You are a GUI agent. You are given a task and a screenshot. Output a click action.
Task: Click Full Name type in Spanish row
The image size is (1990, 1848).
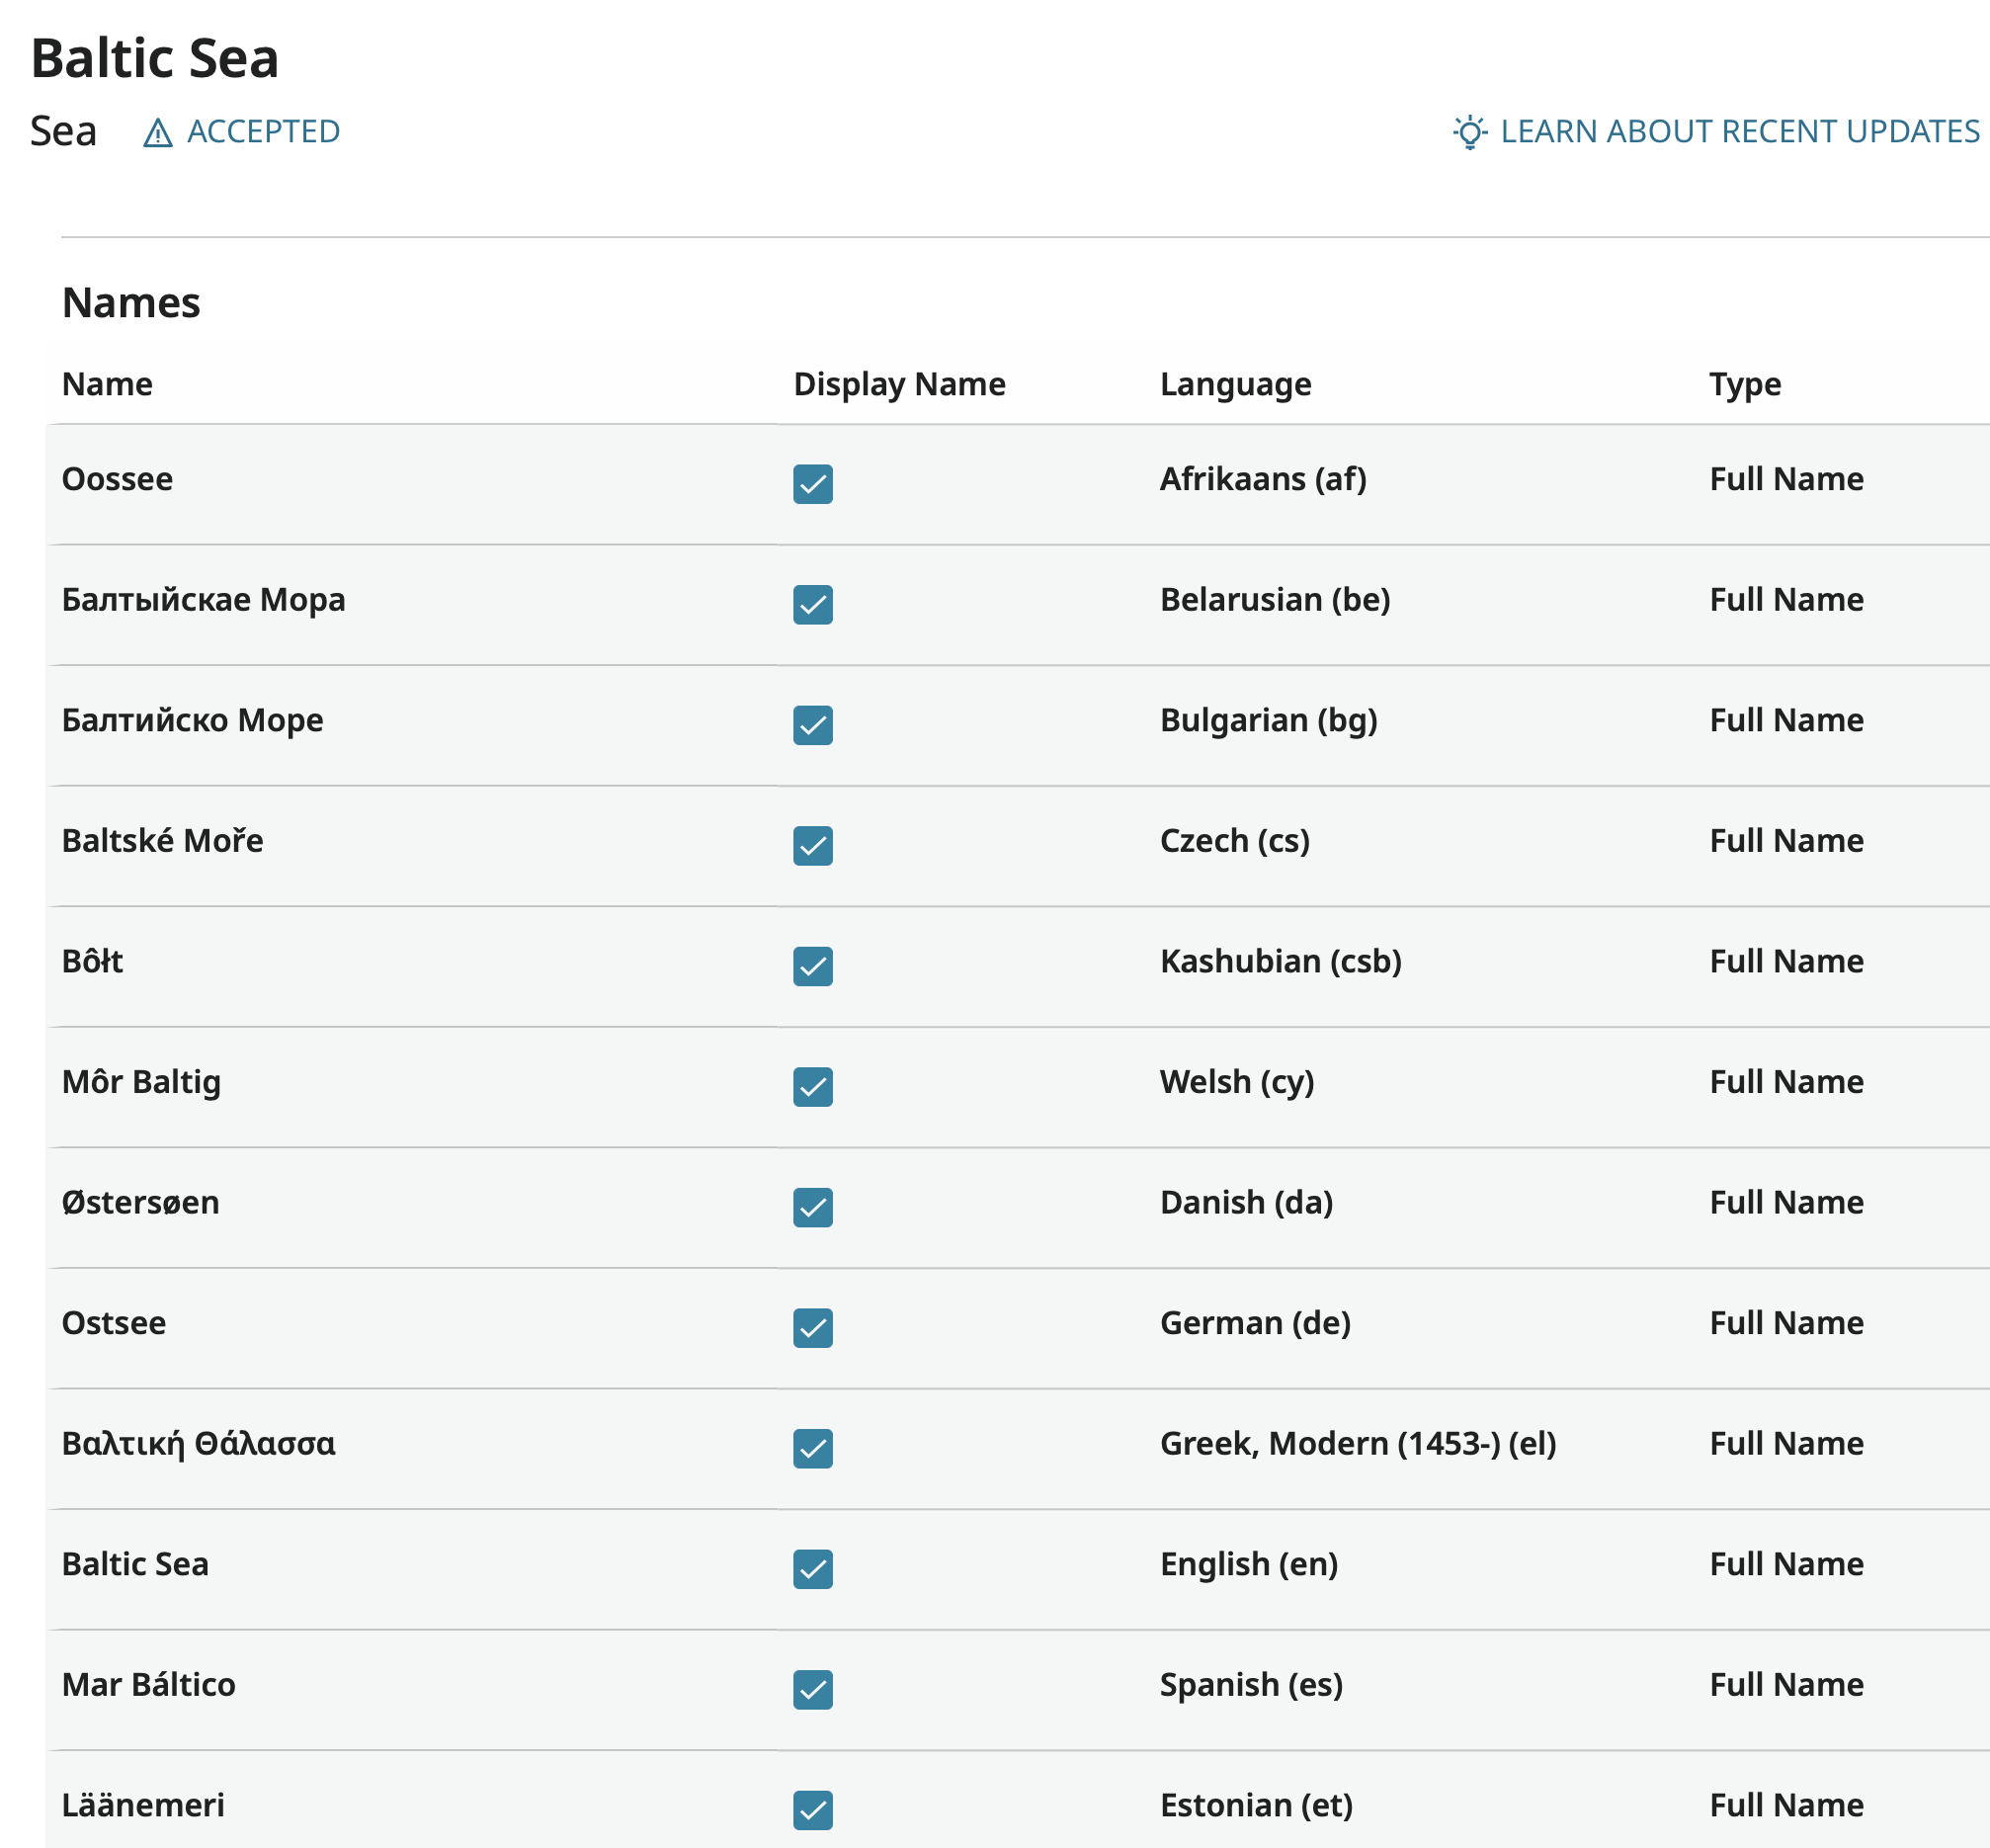(1786, 1684)
